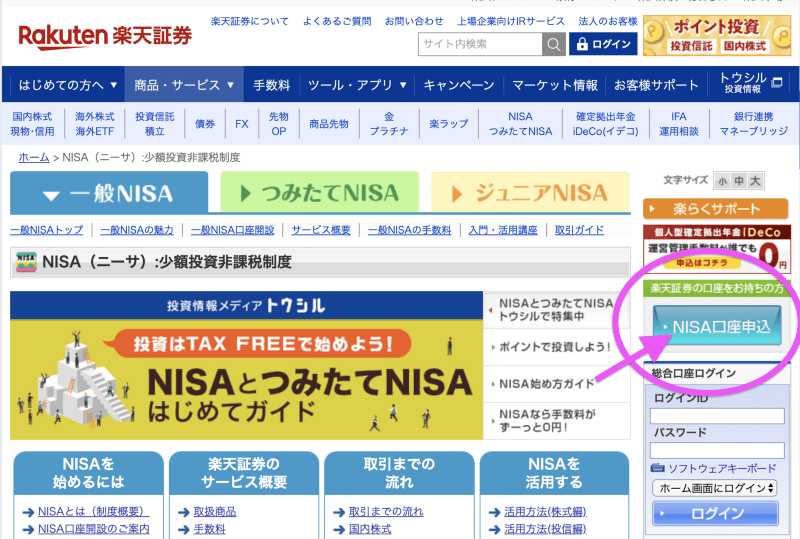Set text size to 中
The image size is (800, 539).
(739, 181)
